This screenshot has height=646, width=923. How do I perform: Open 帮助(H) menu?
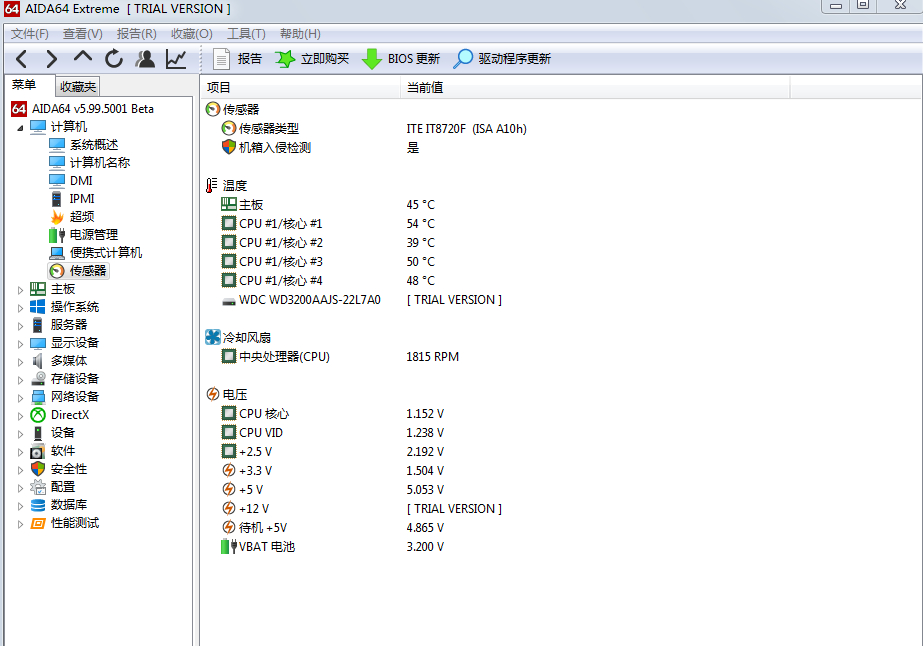(x=300, y=34)
